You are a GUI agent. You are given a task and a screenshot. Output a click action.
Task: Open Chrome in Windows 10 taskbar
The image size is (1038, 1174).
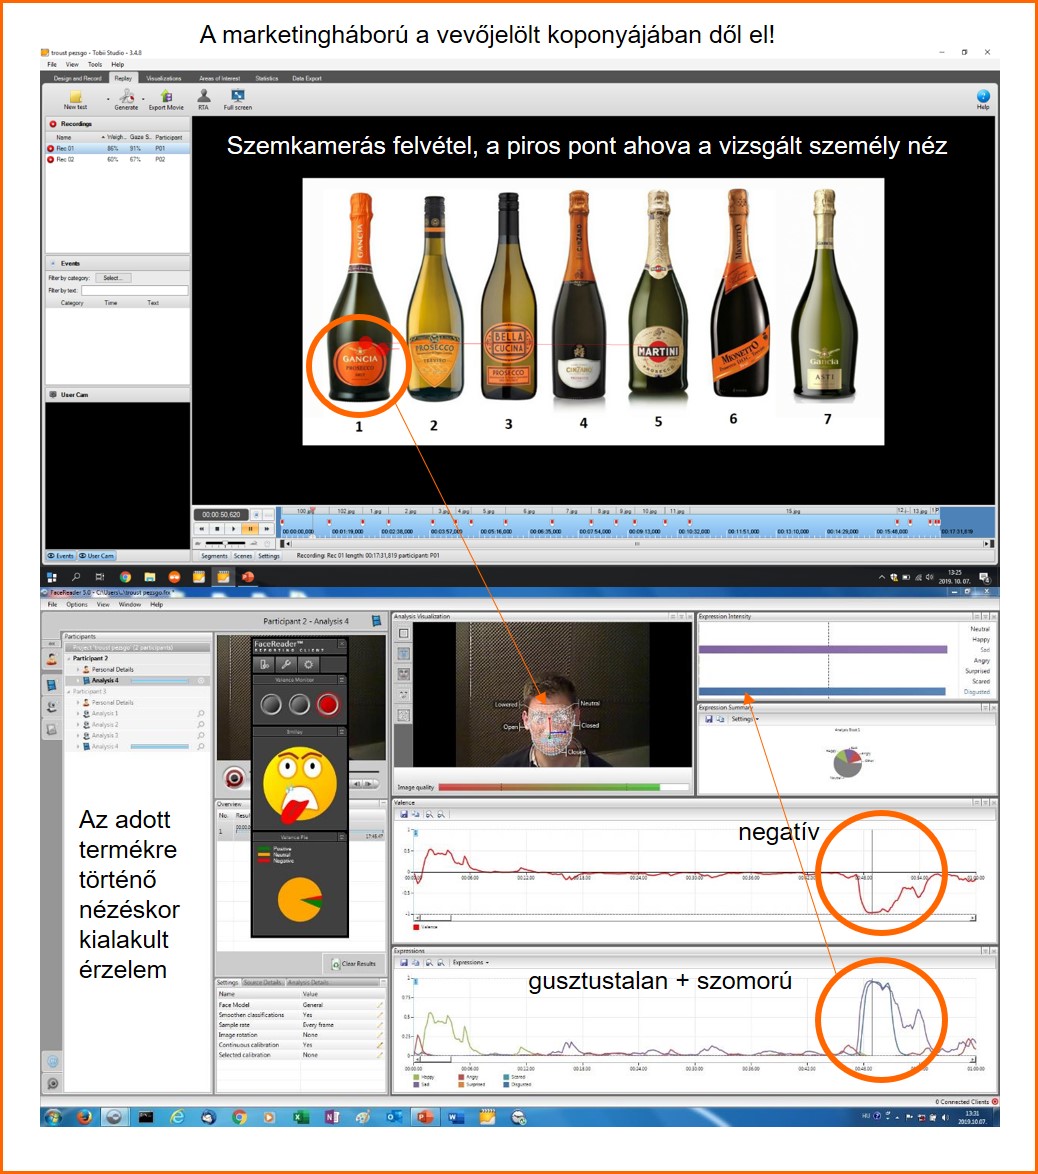click(x=125, y=577)
